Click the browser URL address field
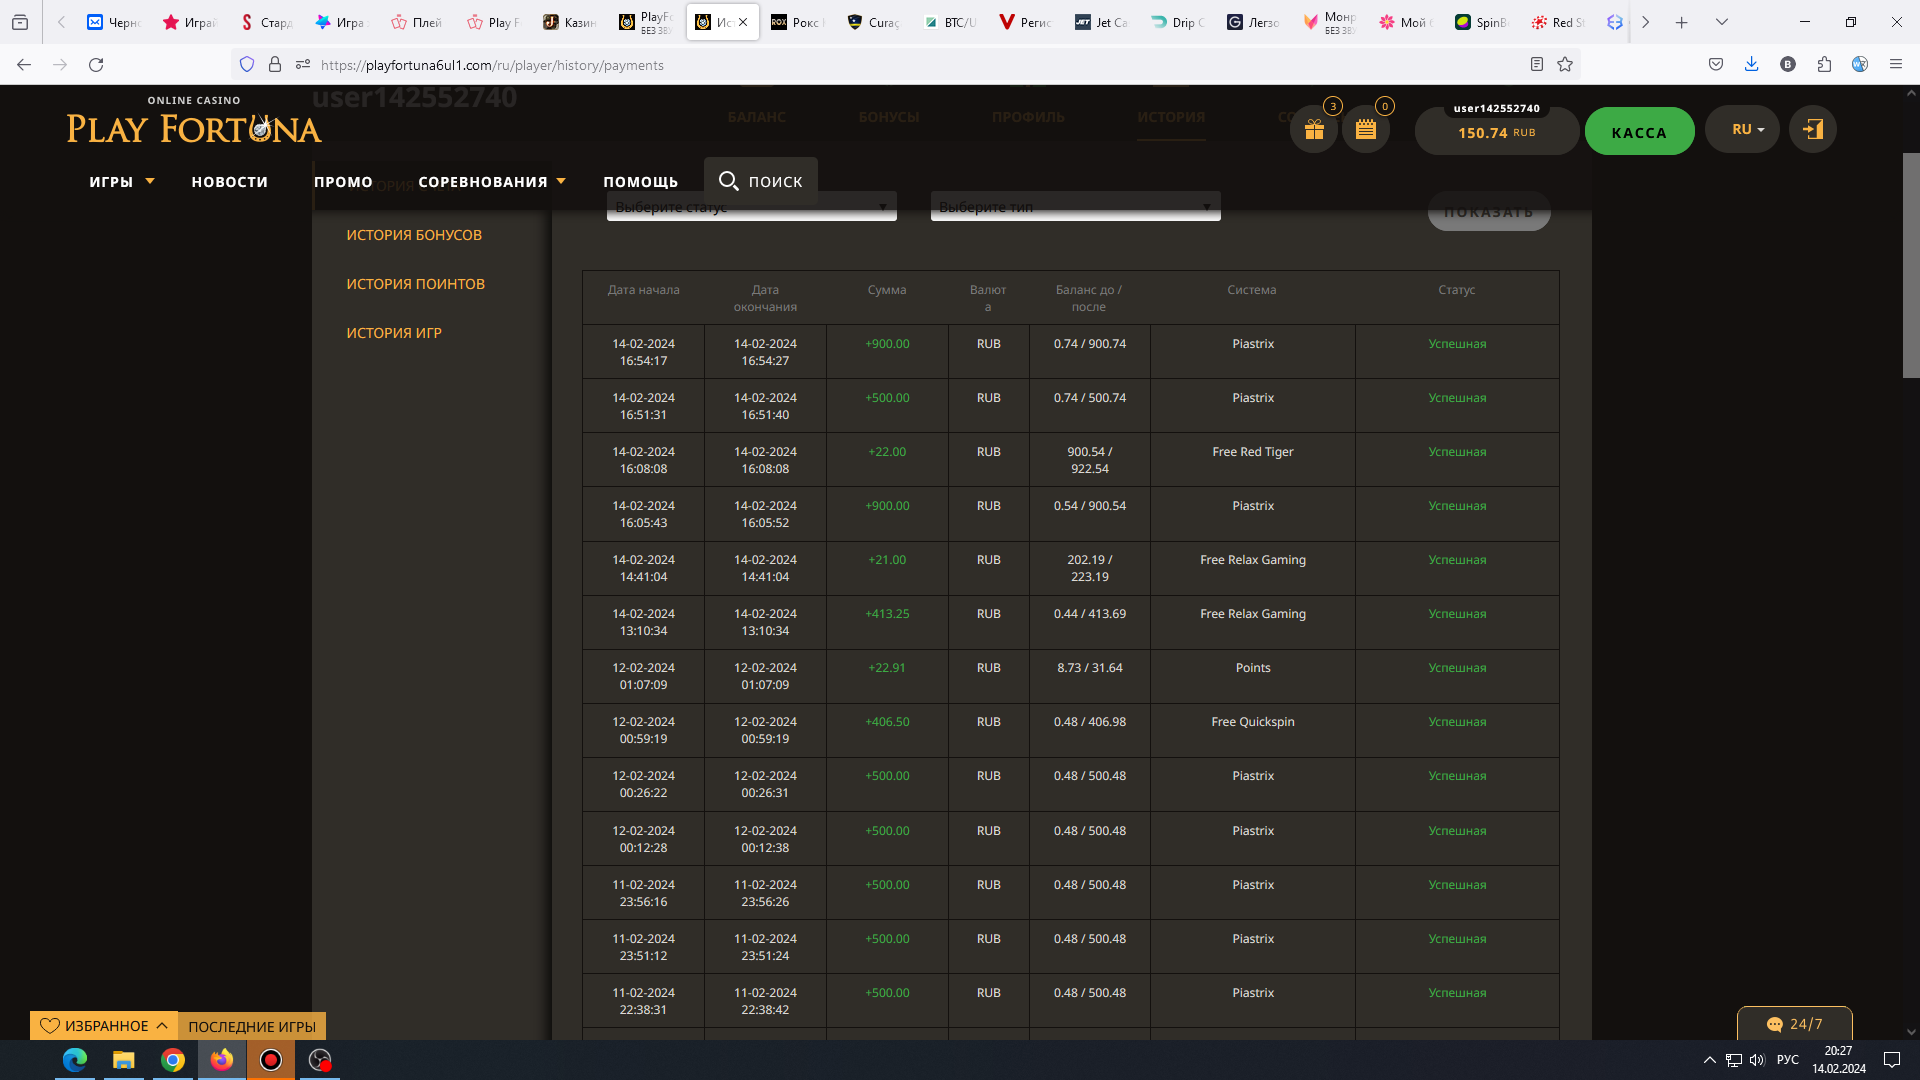This screenshot has height=1080, width=1920. tap(900, 65)
